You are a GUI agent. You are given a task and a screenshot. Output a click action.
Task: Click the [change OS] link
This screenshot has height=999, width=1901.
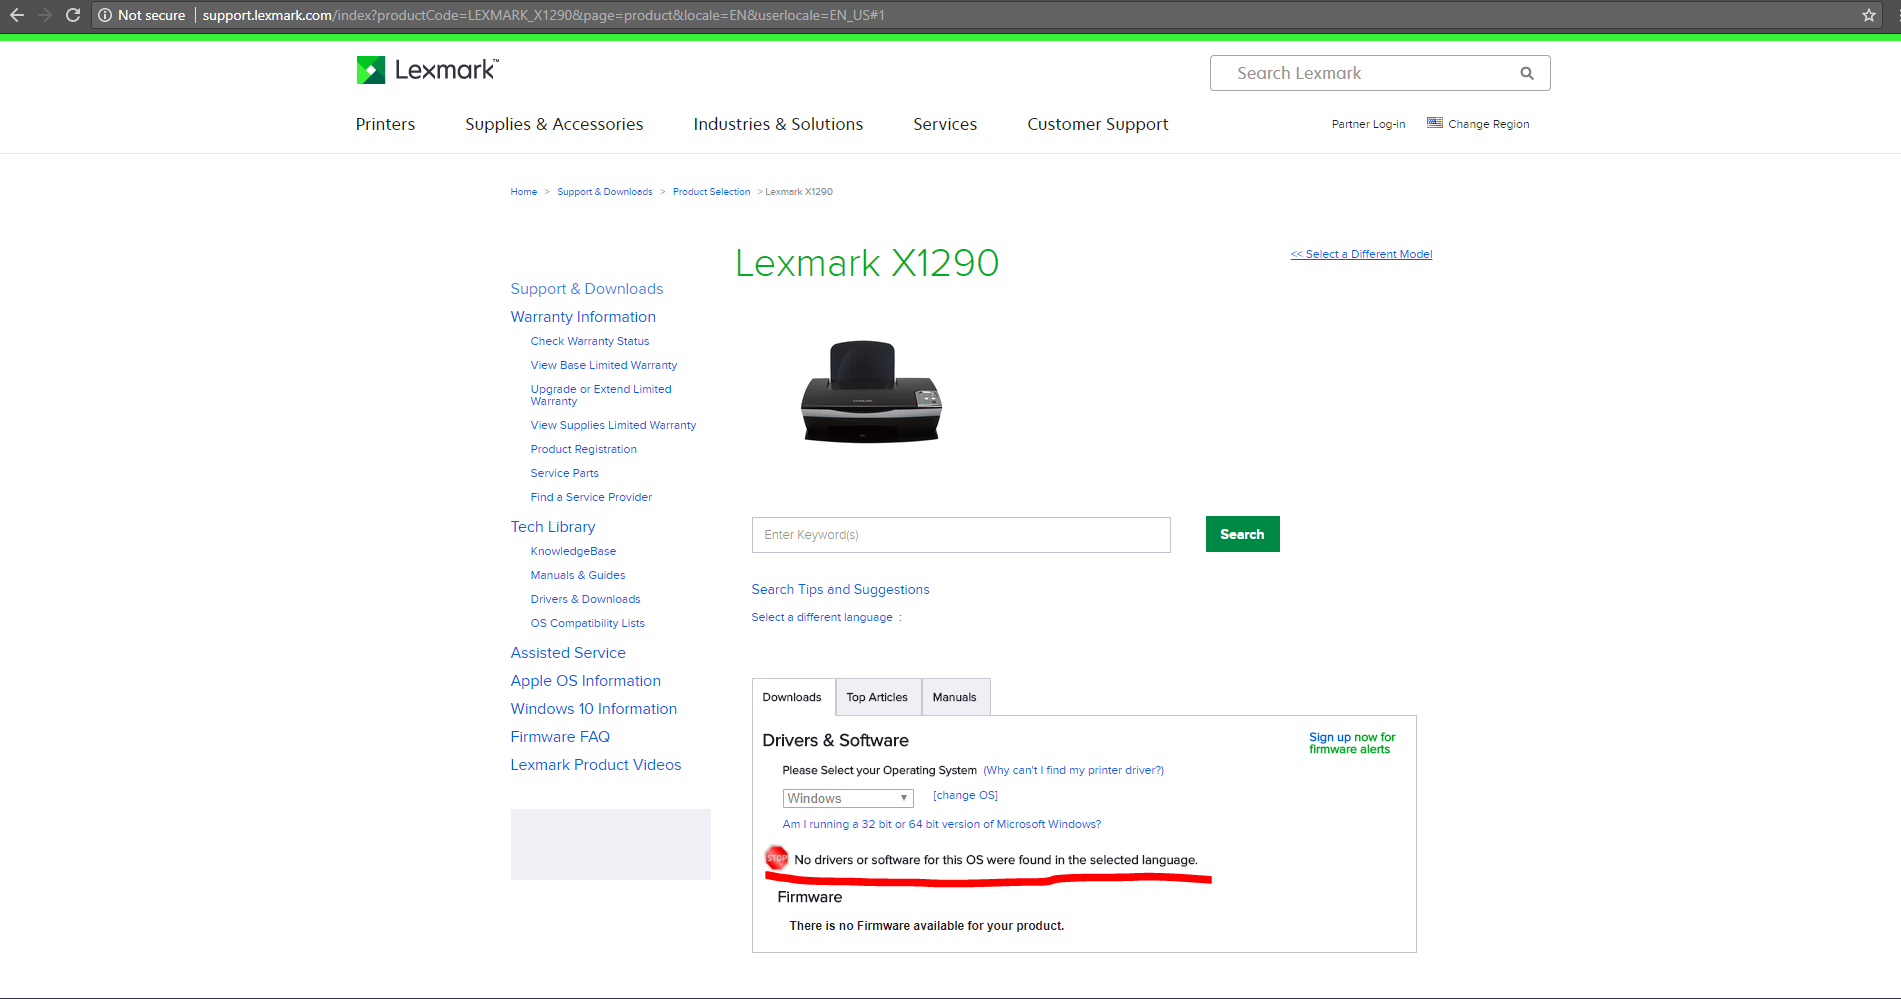click(965, 795)
